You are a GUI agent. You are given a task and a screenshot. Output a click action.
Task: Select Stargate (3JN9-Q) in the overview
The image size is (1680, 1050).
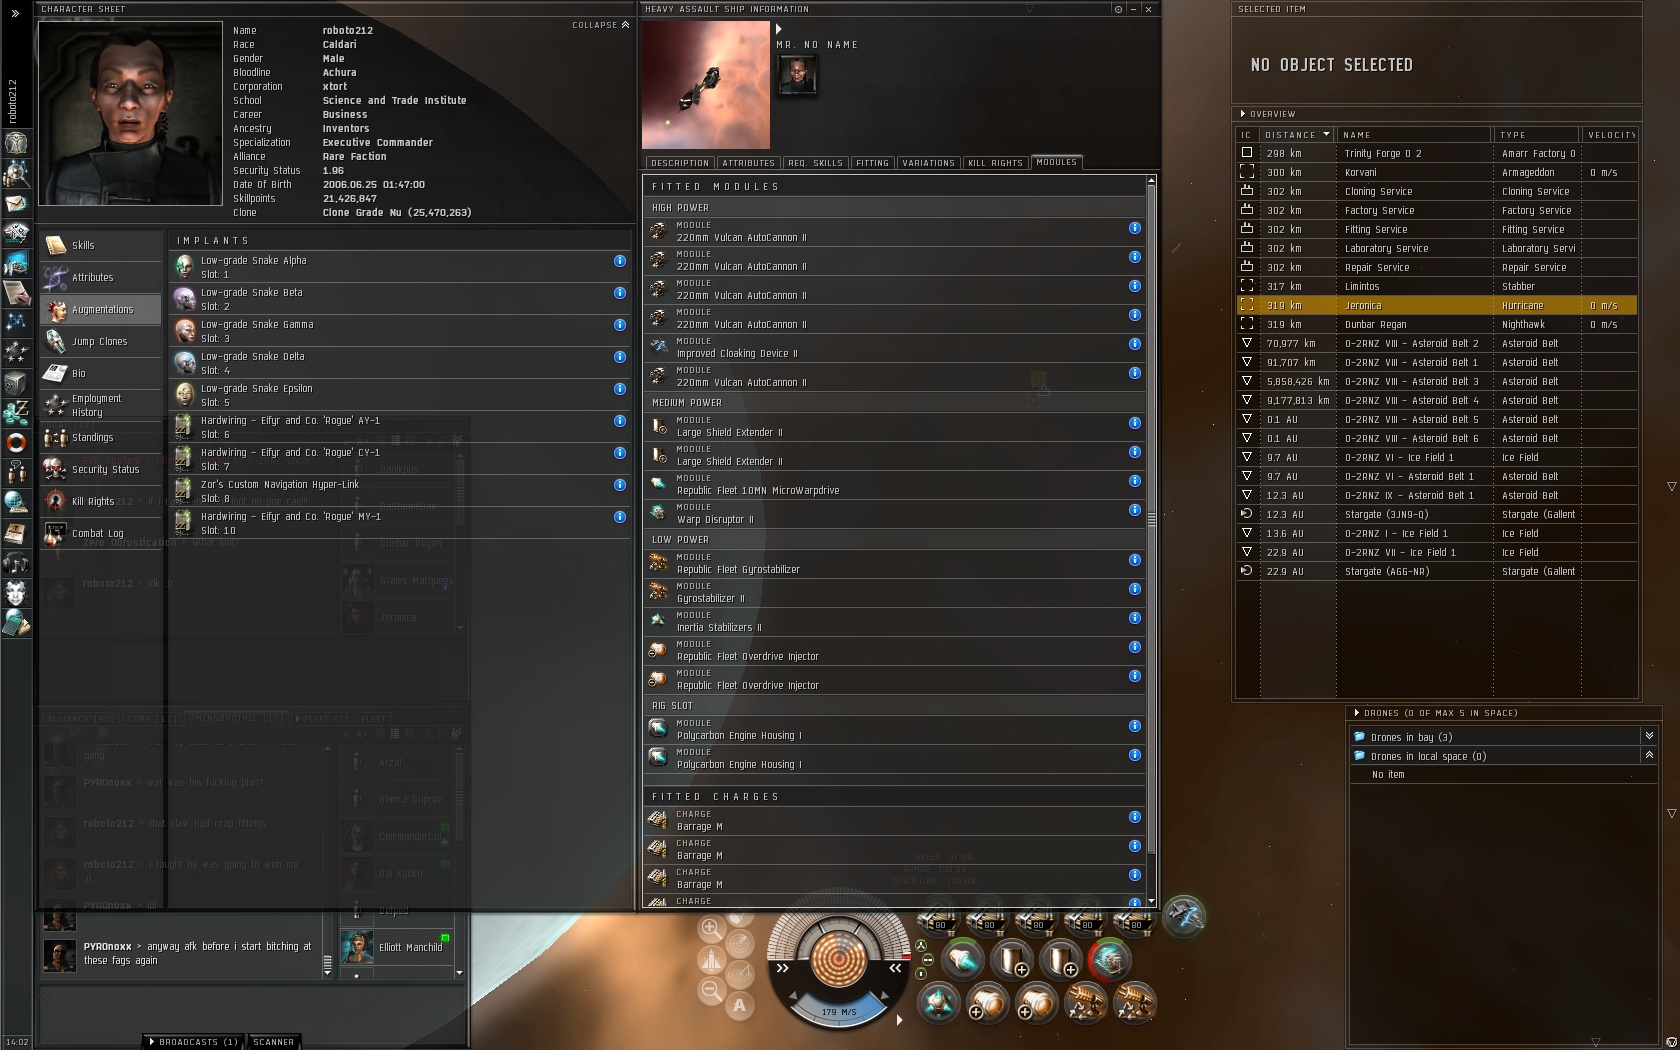[1436, 514]
